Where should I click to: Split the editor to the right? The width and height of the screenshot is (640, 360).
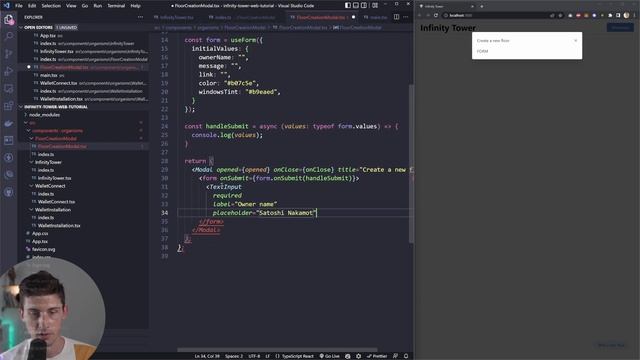click(396, 17)
